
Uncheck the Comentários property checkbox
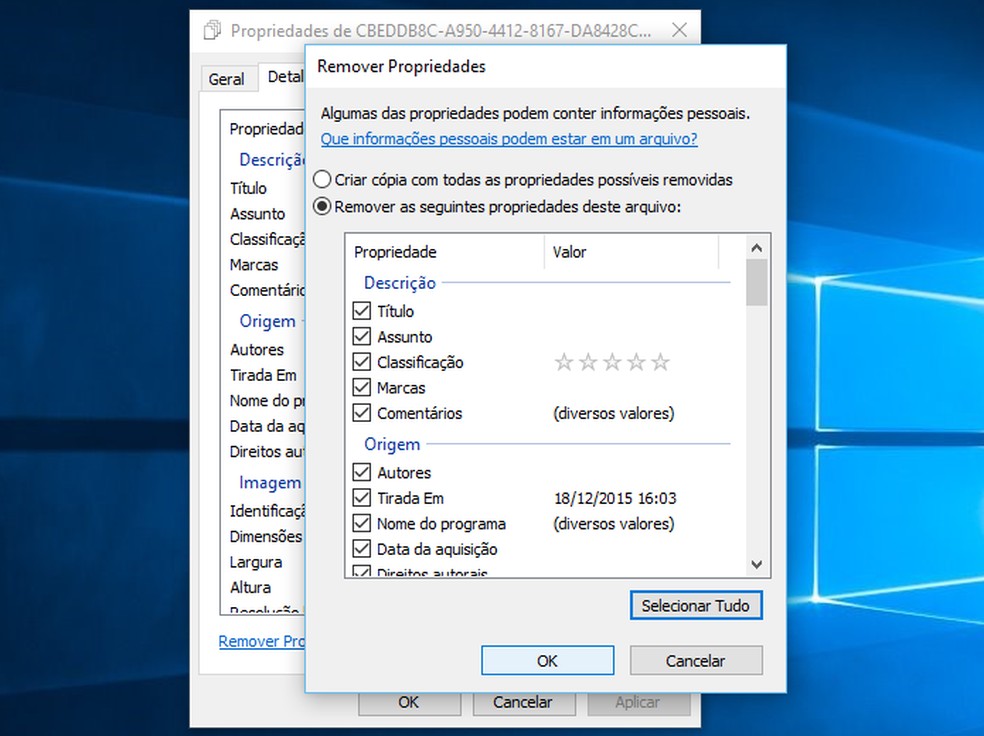pos(361,413)
